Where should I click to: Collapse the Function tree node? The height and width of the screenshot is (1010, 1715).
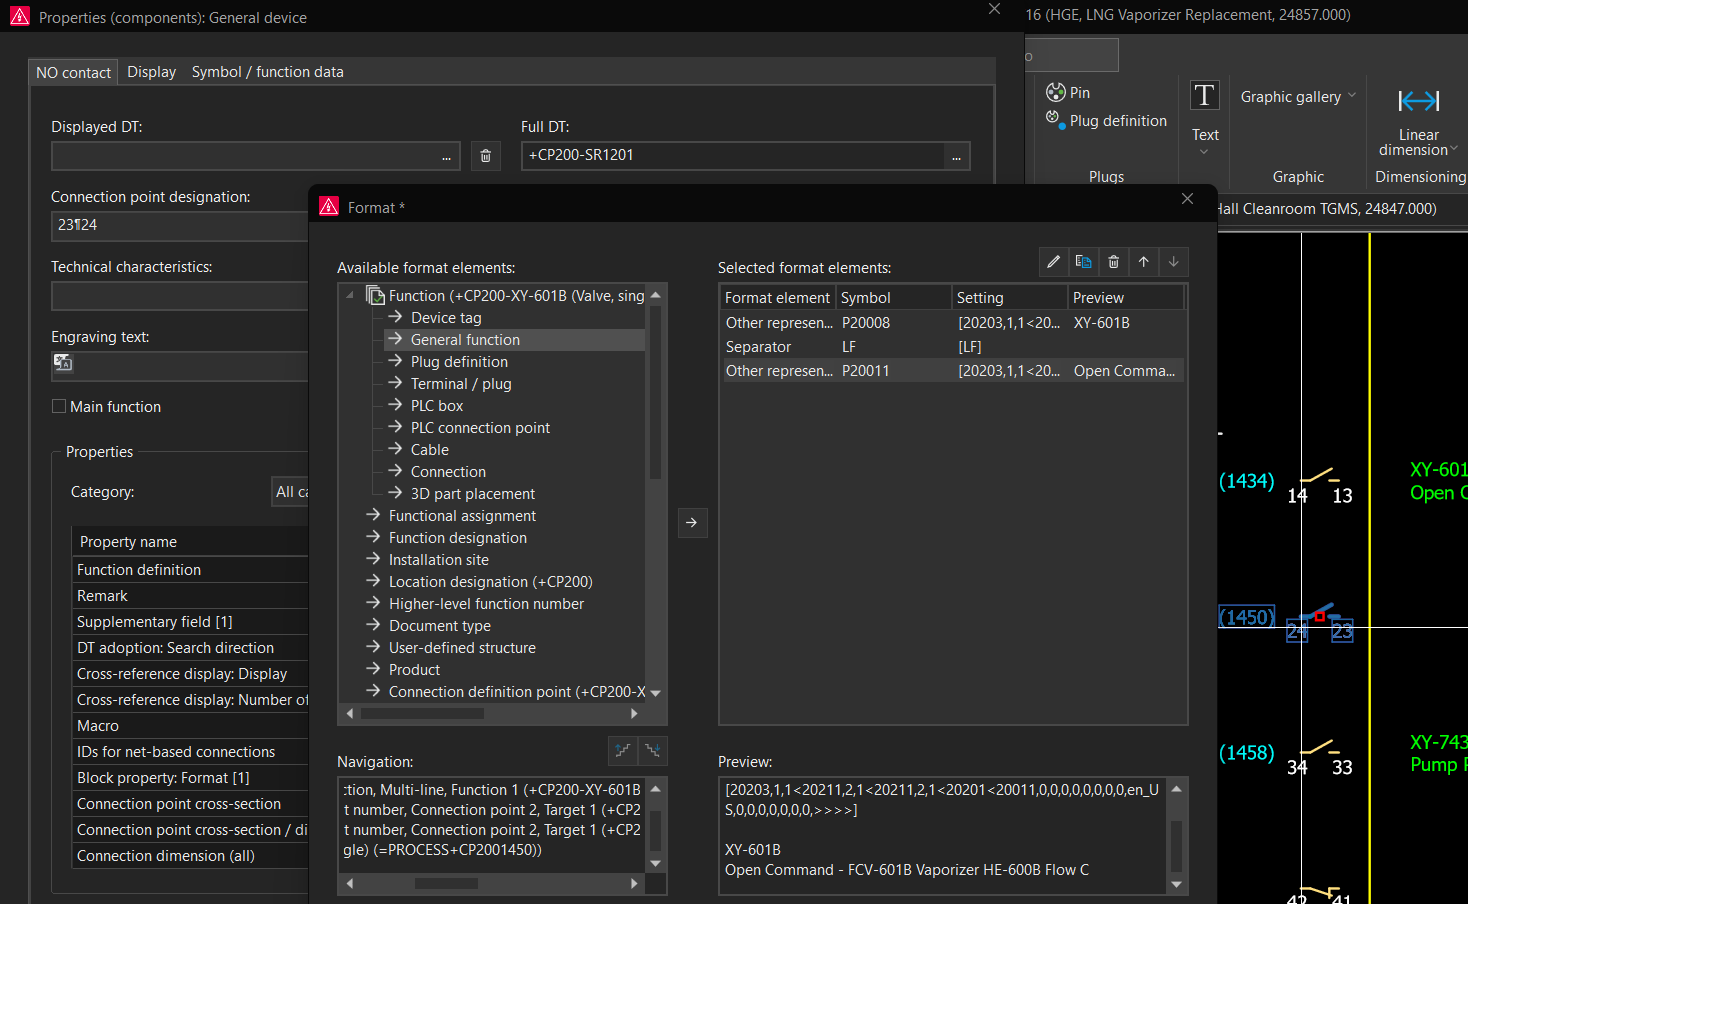point(350,296)
